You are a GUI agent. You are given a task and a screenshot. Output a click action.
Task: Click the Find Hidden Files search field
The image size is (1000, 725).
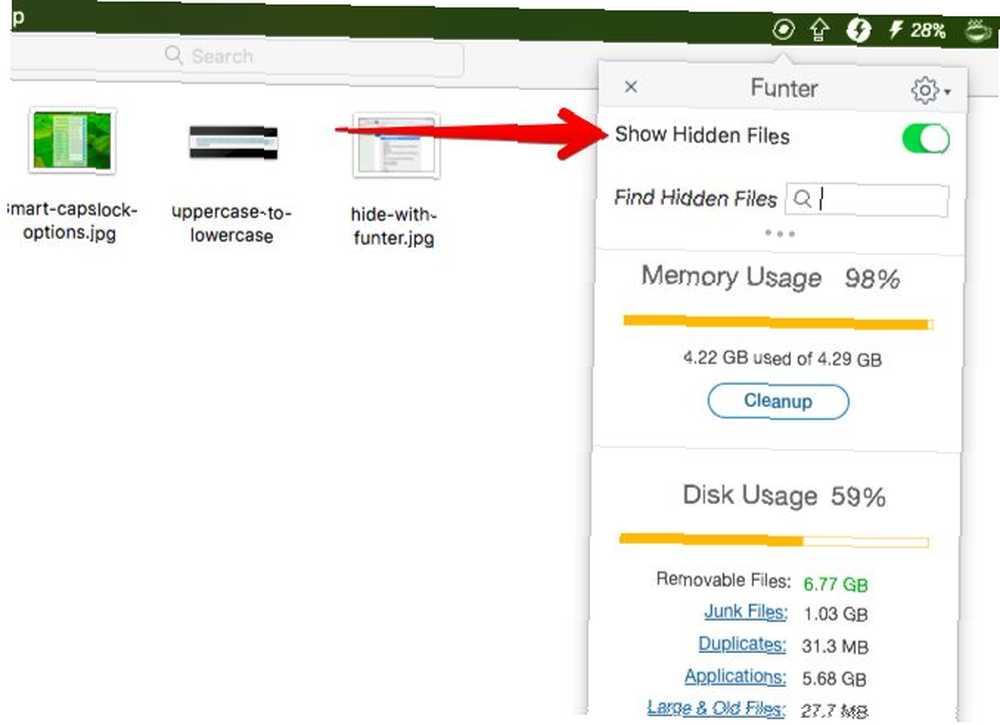pos(867,200)
